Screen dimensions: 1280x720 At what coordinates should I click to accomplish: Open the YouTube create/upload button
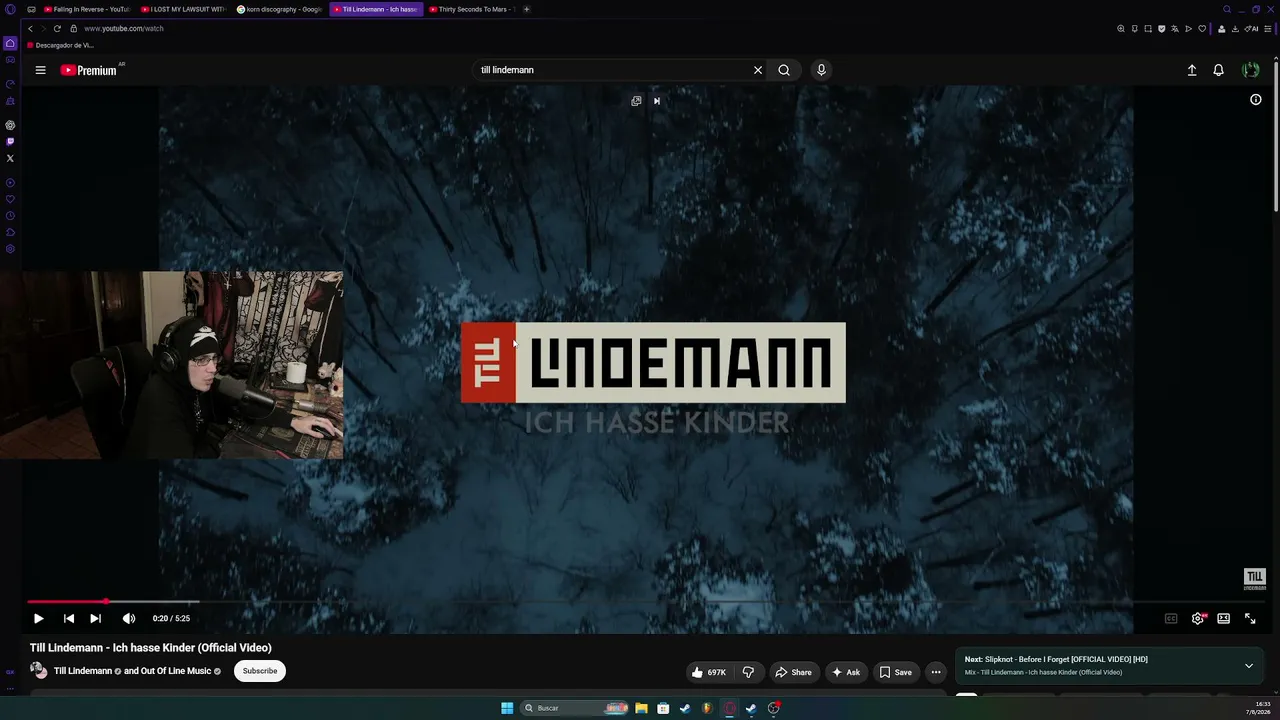tap(1192, 70)
